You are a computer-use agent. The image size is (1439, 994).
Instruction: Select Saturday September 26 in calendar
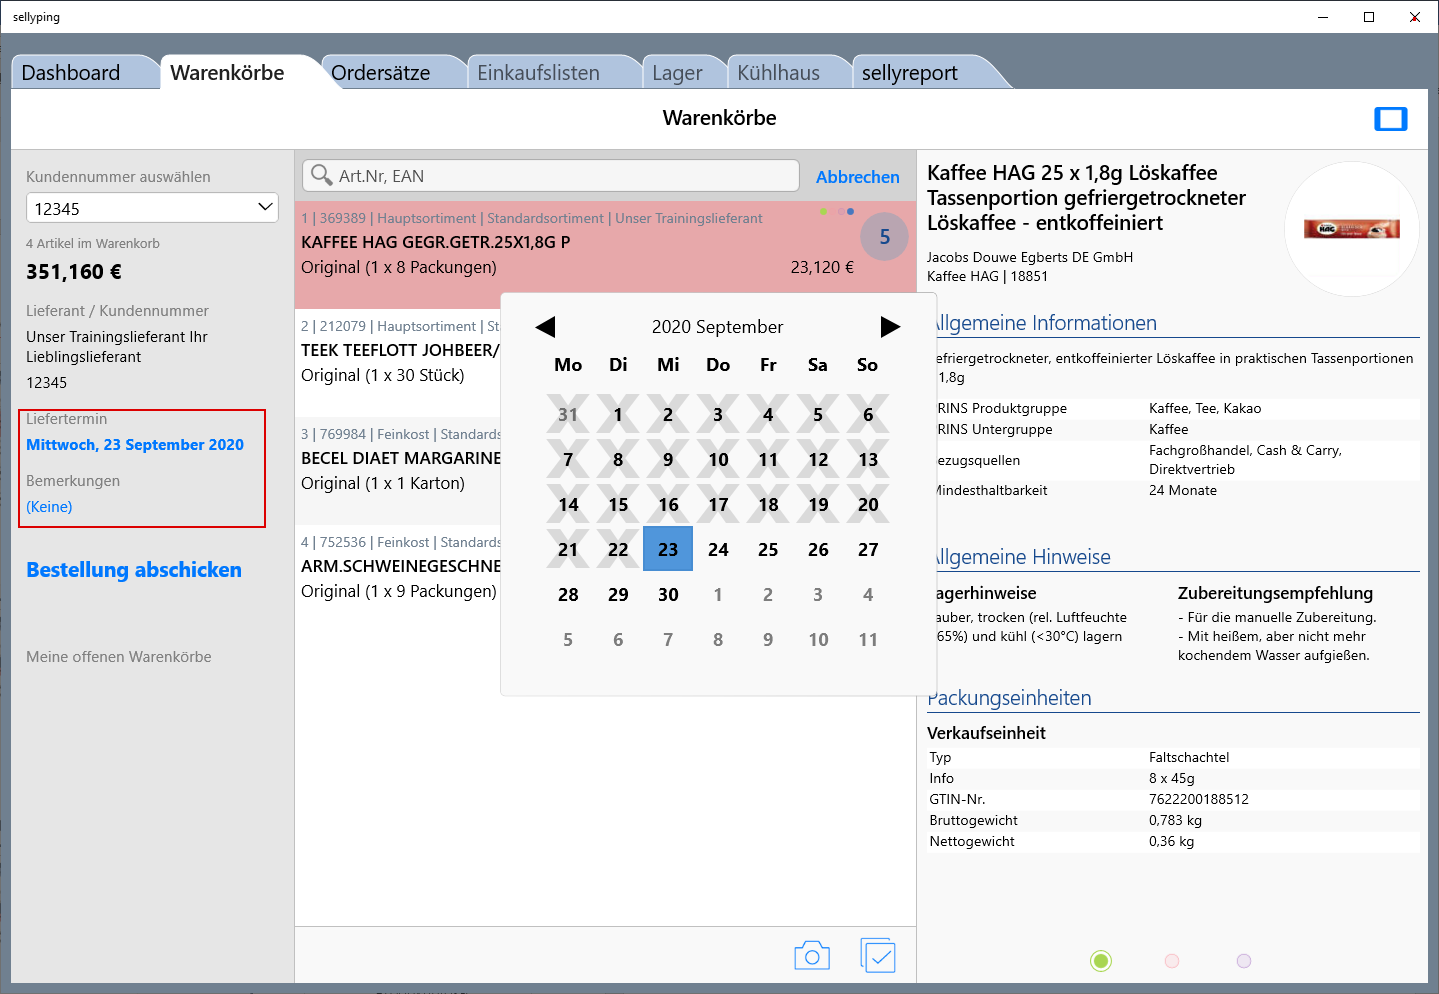[x=818, y=549]
